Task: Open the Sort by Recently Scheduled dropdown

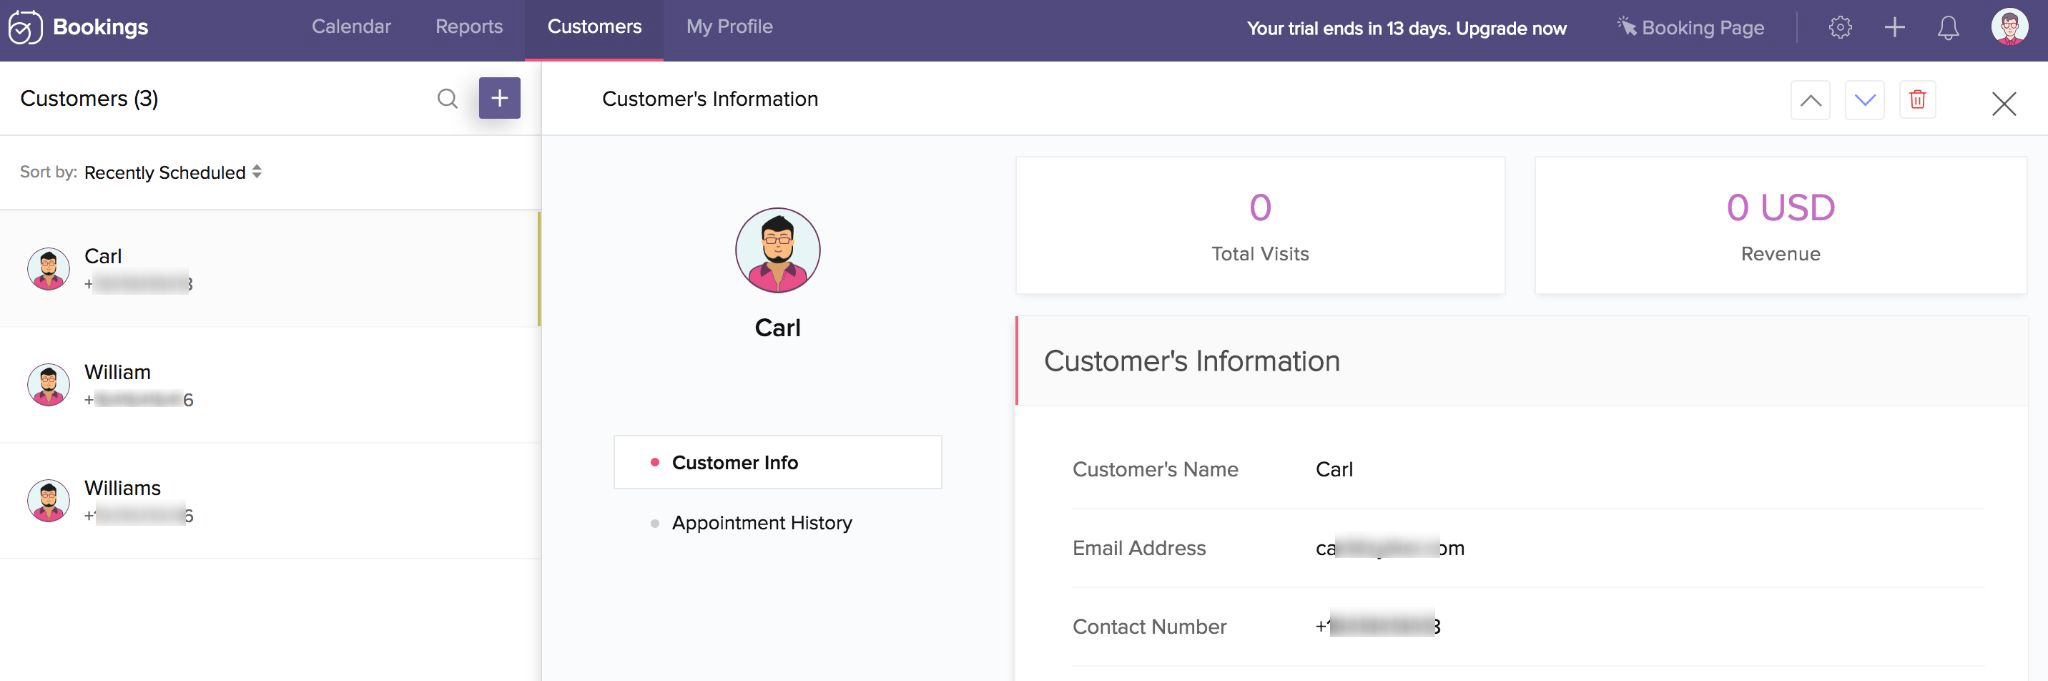Action: coord(172,172)
